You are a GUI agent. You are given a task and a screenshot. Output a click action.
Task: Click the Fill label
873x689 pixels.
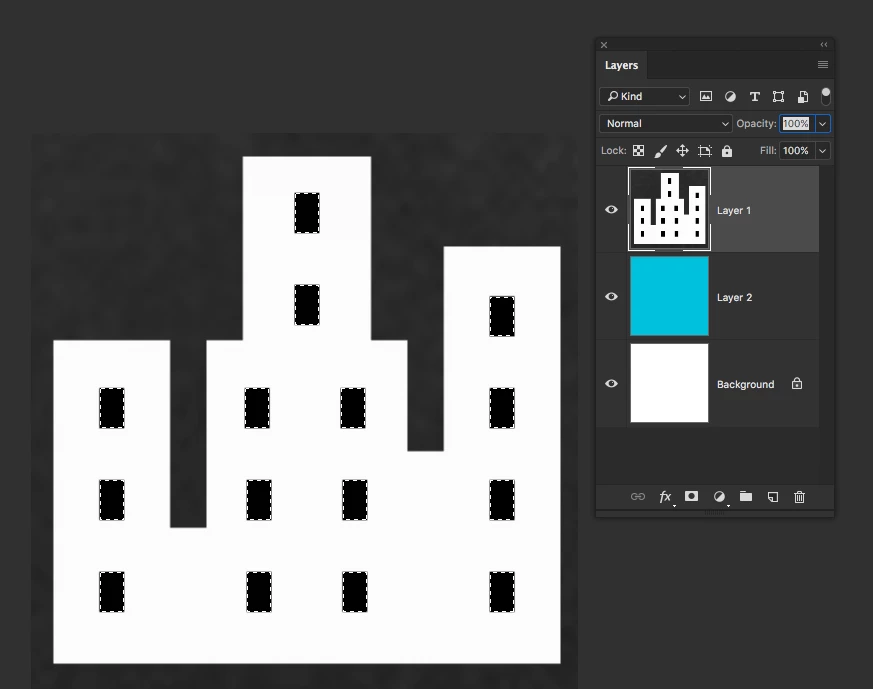pyautogui.click(x=768, y=151)
